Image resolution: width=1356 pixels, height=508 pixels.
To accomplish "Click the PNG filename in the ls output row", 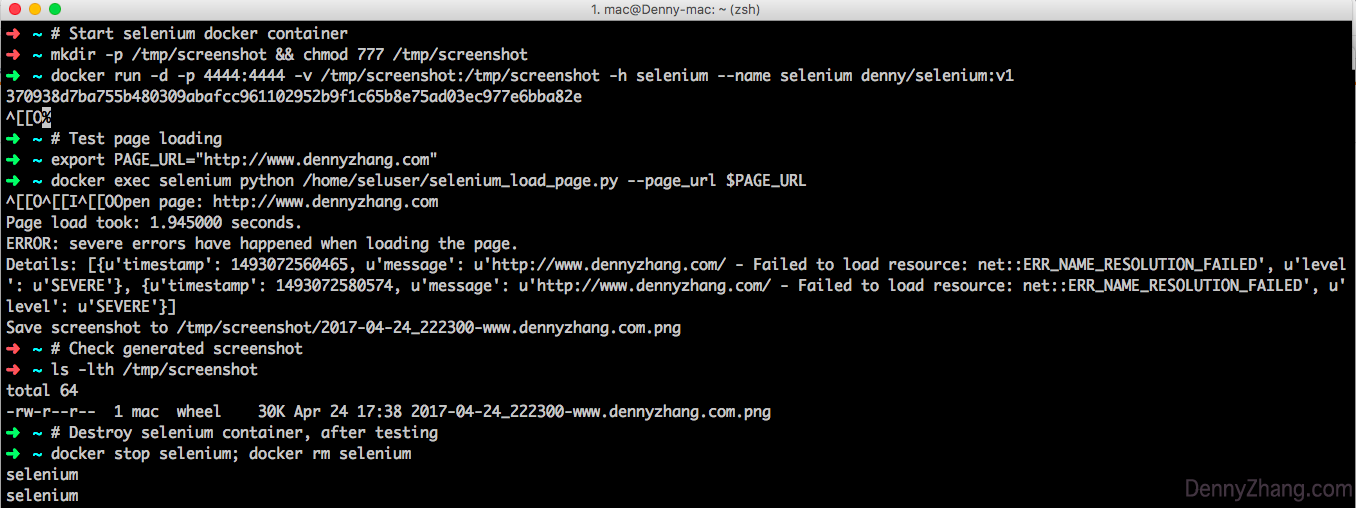I will 590,412.
